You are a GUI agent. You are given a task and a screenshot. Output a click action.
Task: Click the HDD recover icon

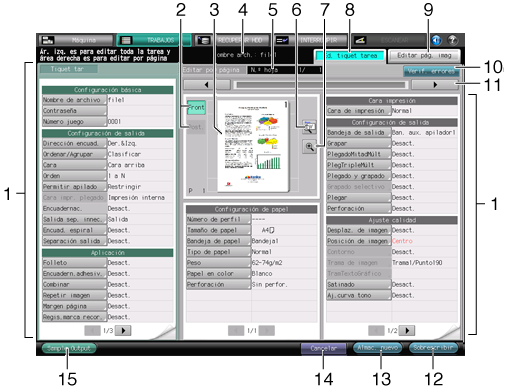pos(204,40)
